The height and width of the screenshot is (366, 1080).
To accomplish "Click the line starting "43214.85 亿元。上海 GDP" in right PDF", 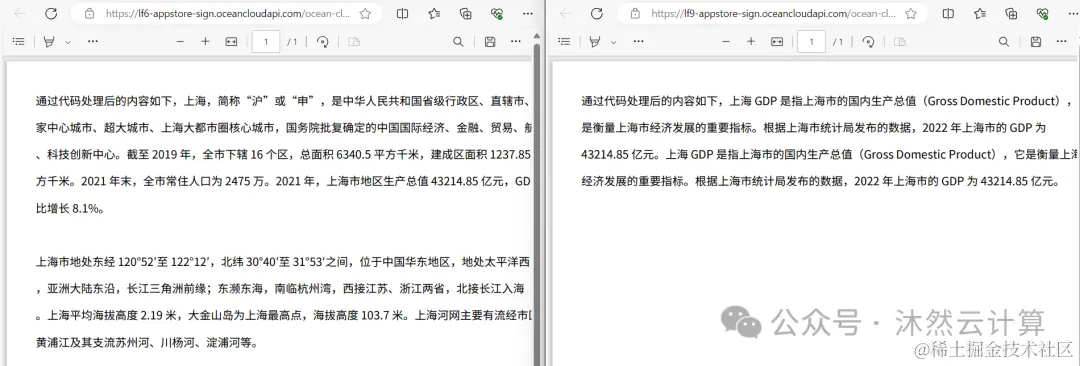I will click(830, 154).
